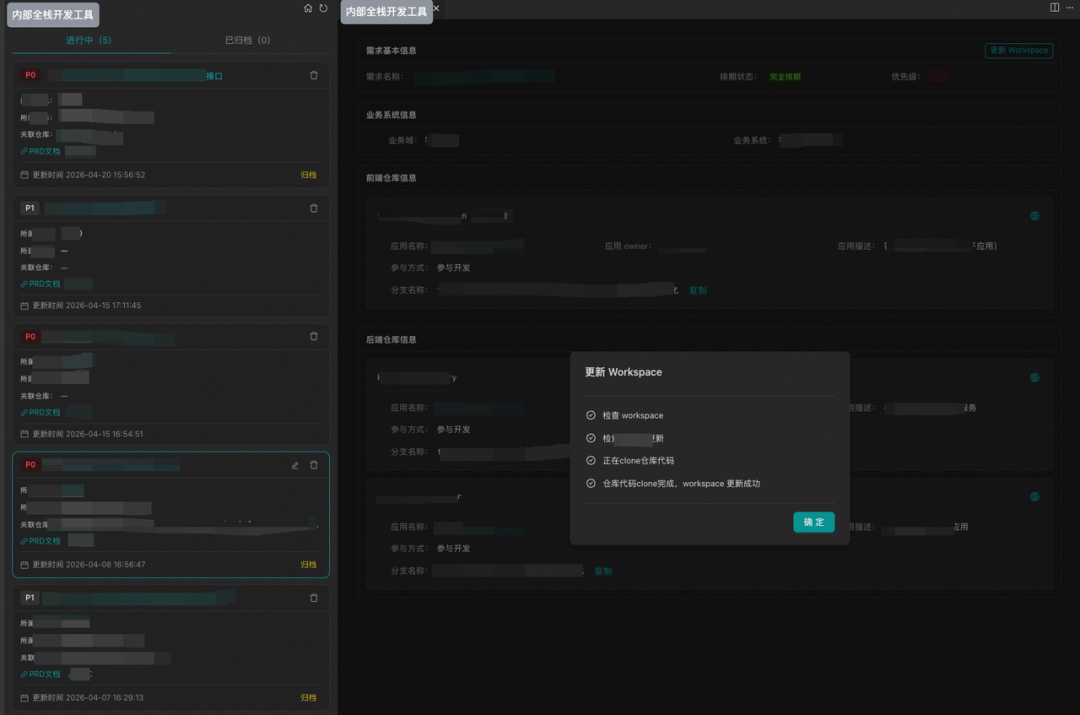Refresh the requirements list
The image size is (1080, 715).
click(323, 8)
